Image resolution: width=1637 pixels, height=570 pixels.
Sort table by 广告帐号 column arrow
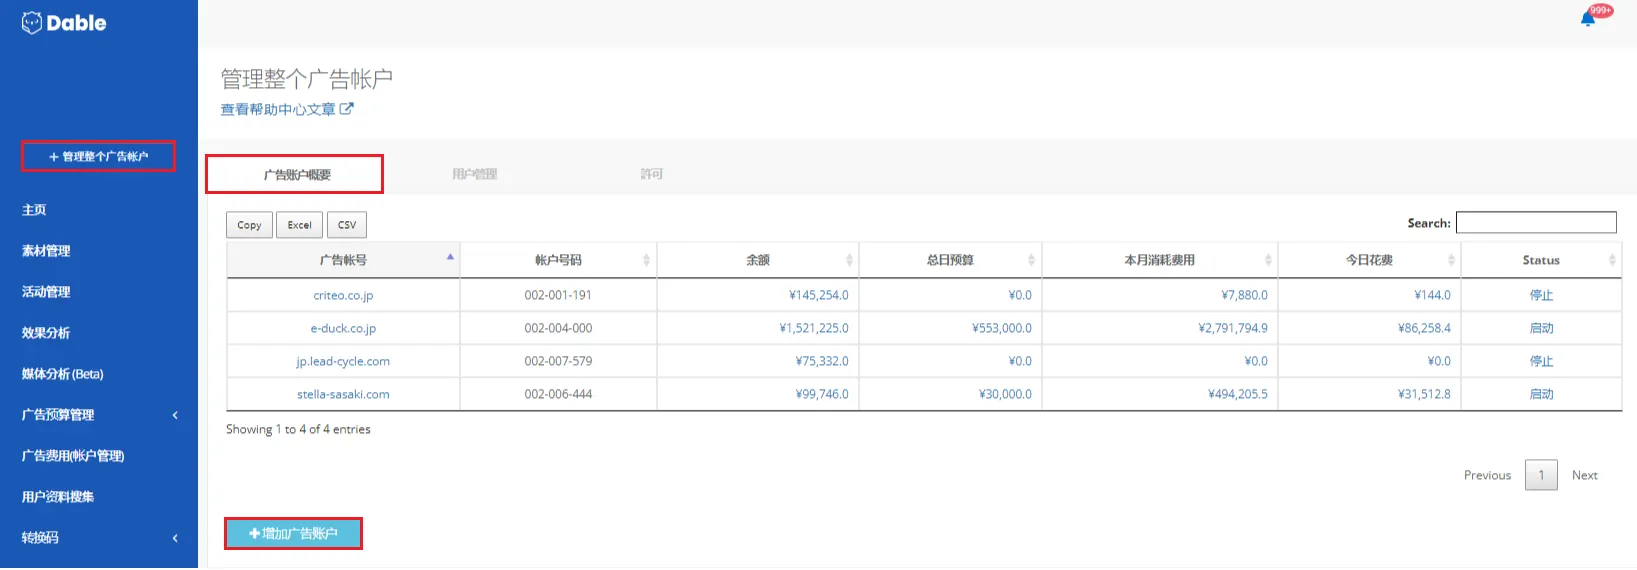pos(450,258)
